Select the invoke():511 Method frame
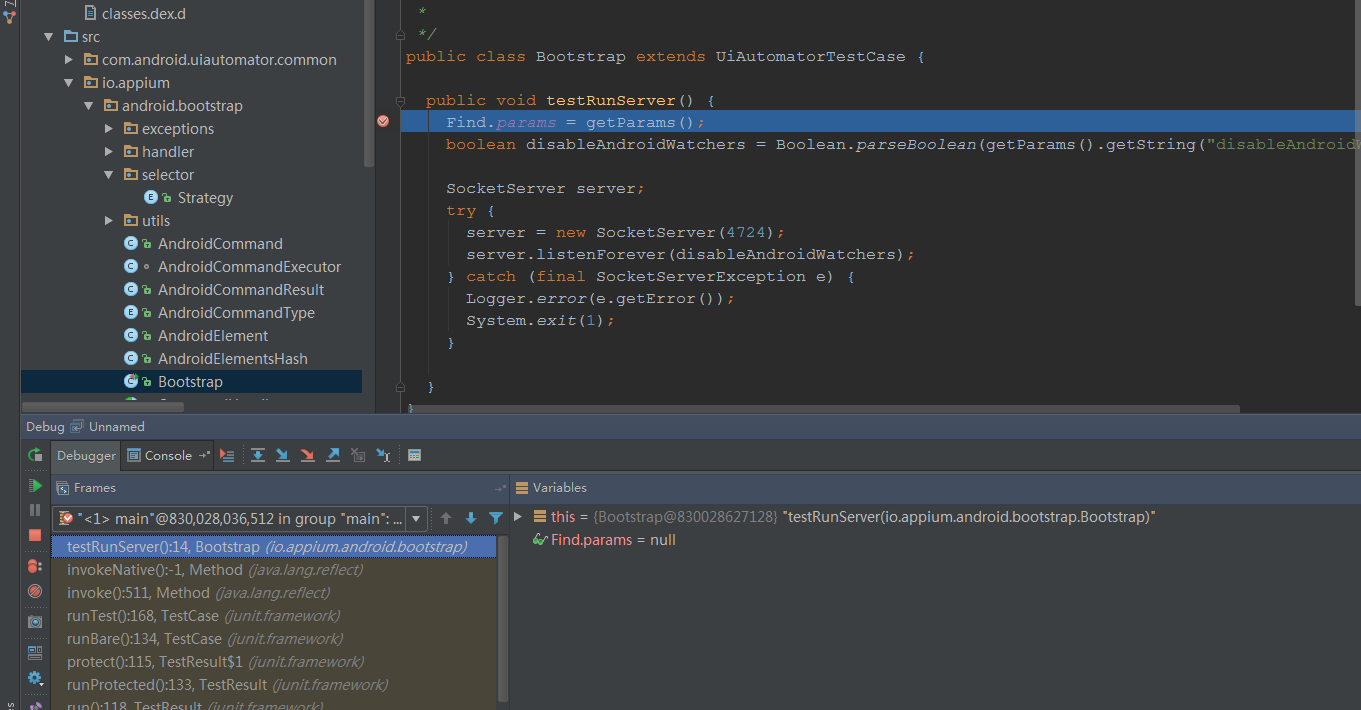The image size is (1361, 710). [x=274, y=593]
